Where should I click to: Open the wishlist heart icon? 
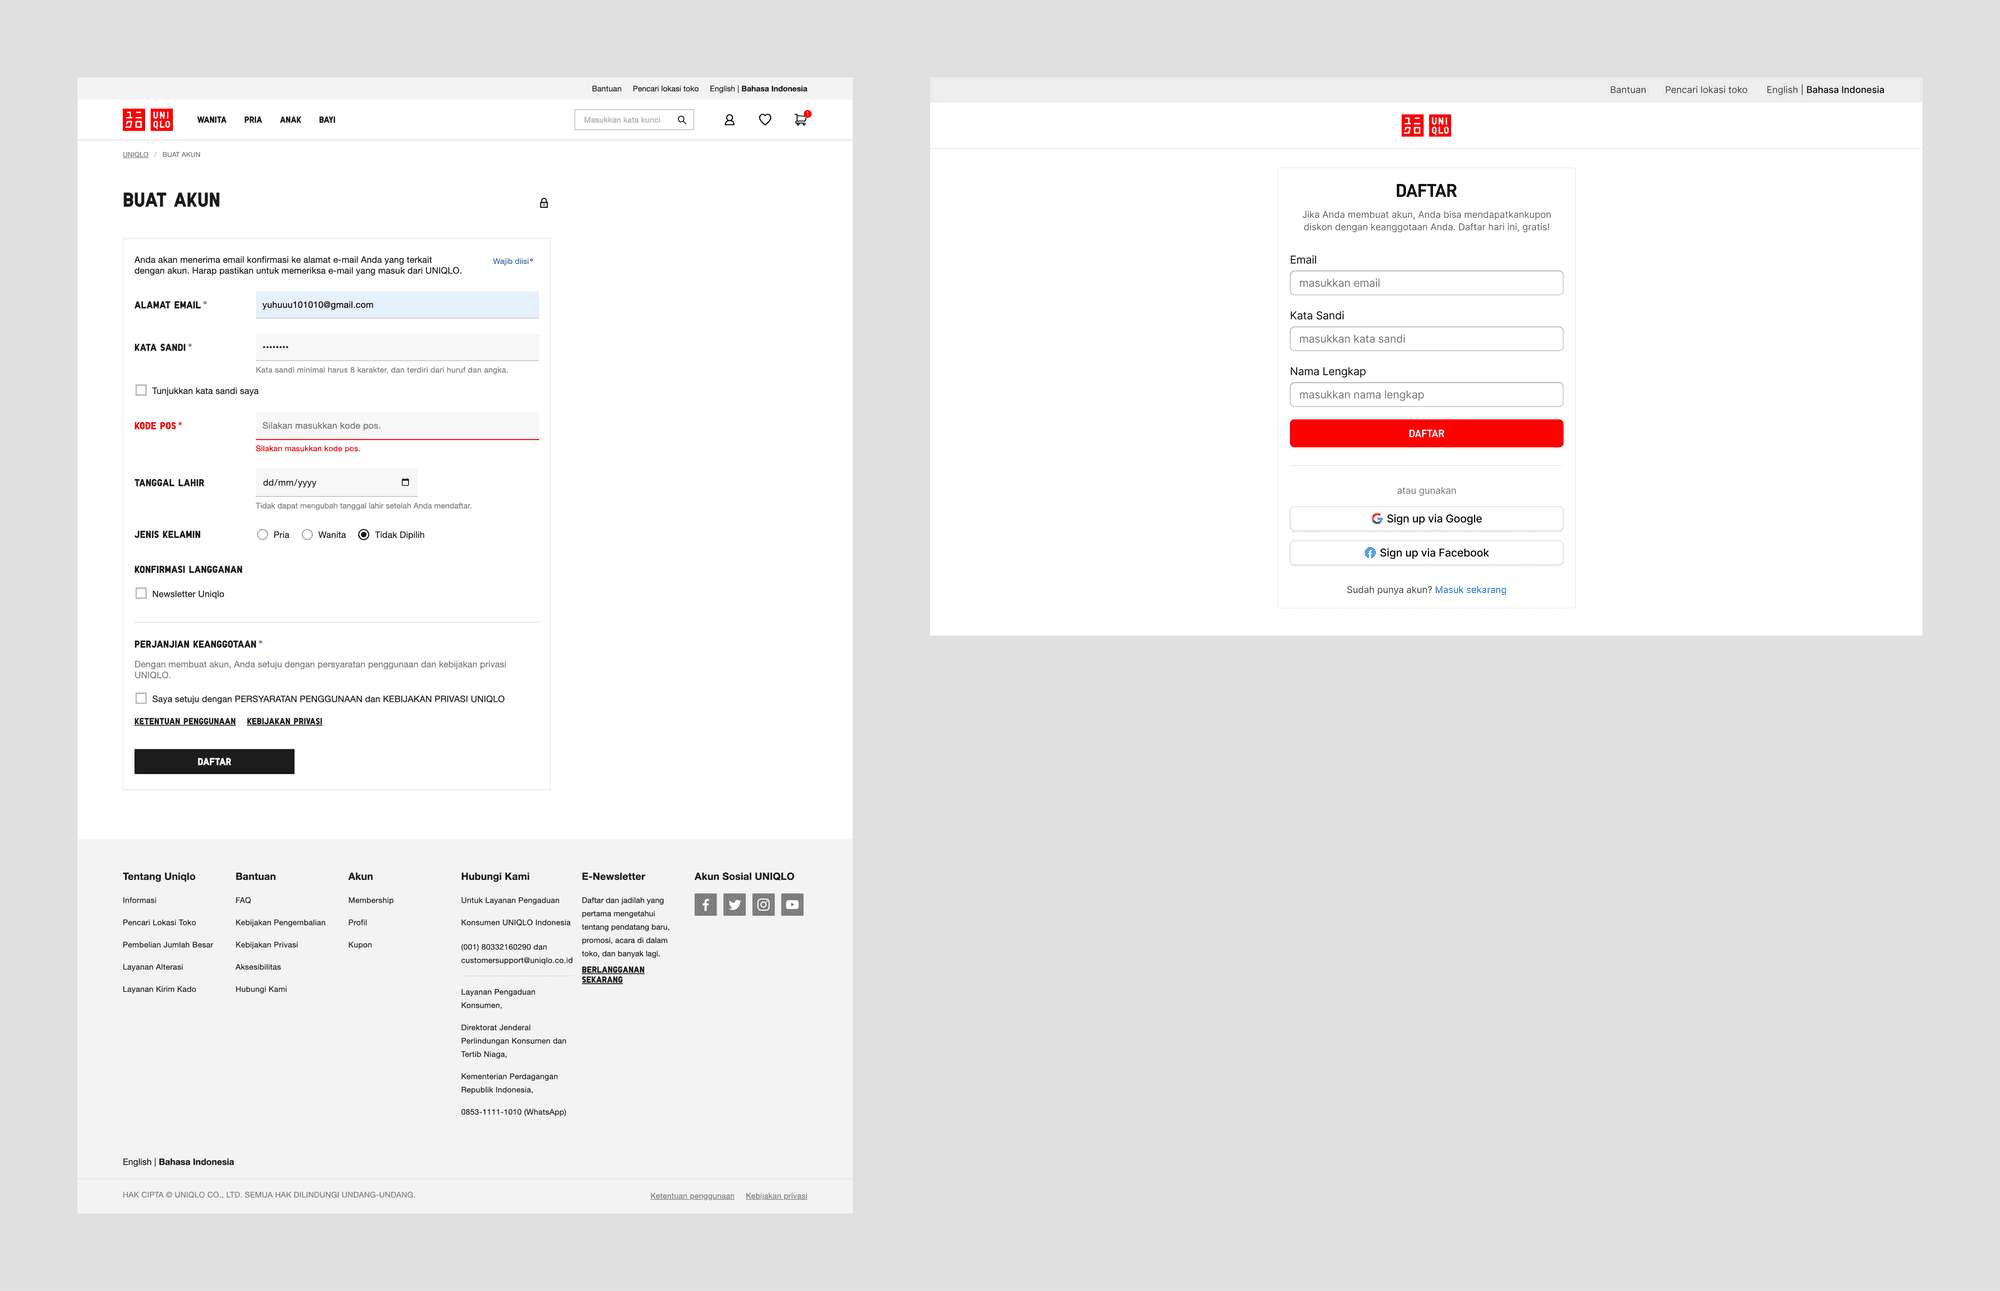click(x=765, y=120)
